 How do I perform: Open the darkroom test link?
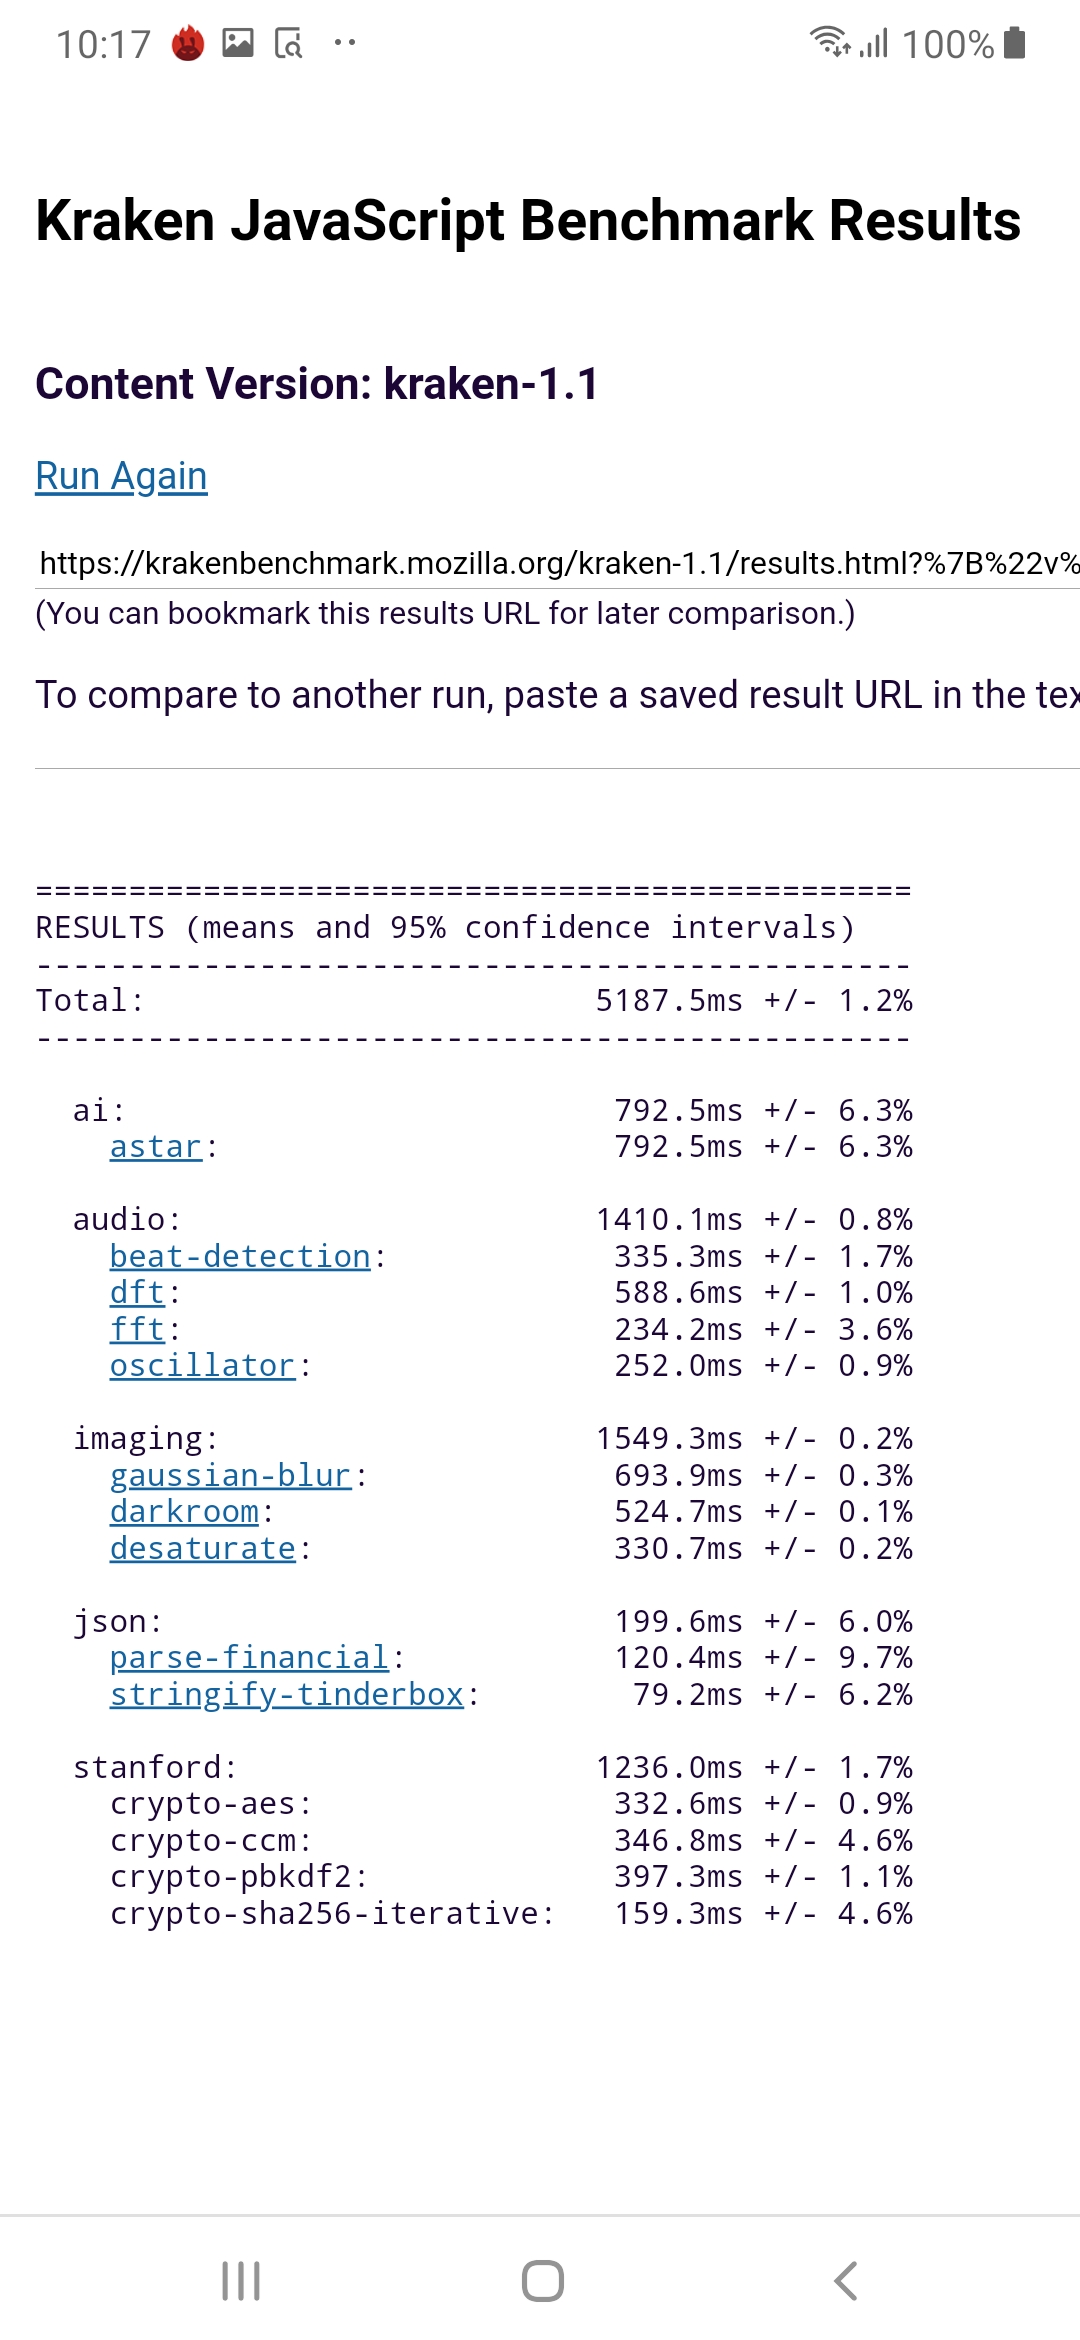pyautogui.click(x=184, y=1512)
